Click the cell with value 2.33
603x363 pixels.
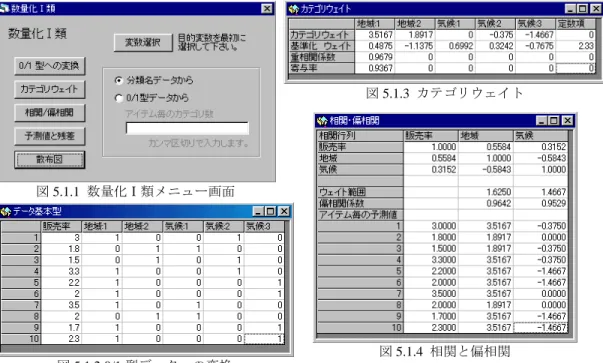(x=576, y=46)
